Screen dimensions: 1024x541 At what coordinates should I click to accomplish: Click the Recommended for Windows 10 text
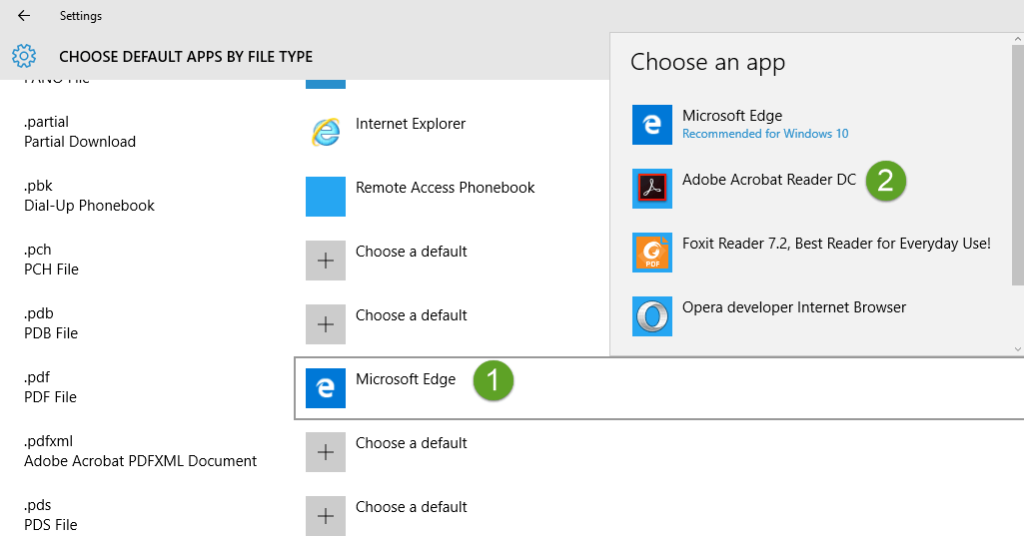tap(765, 134)
